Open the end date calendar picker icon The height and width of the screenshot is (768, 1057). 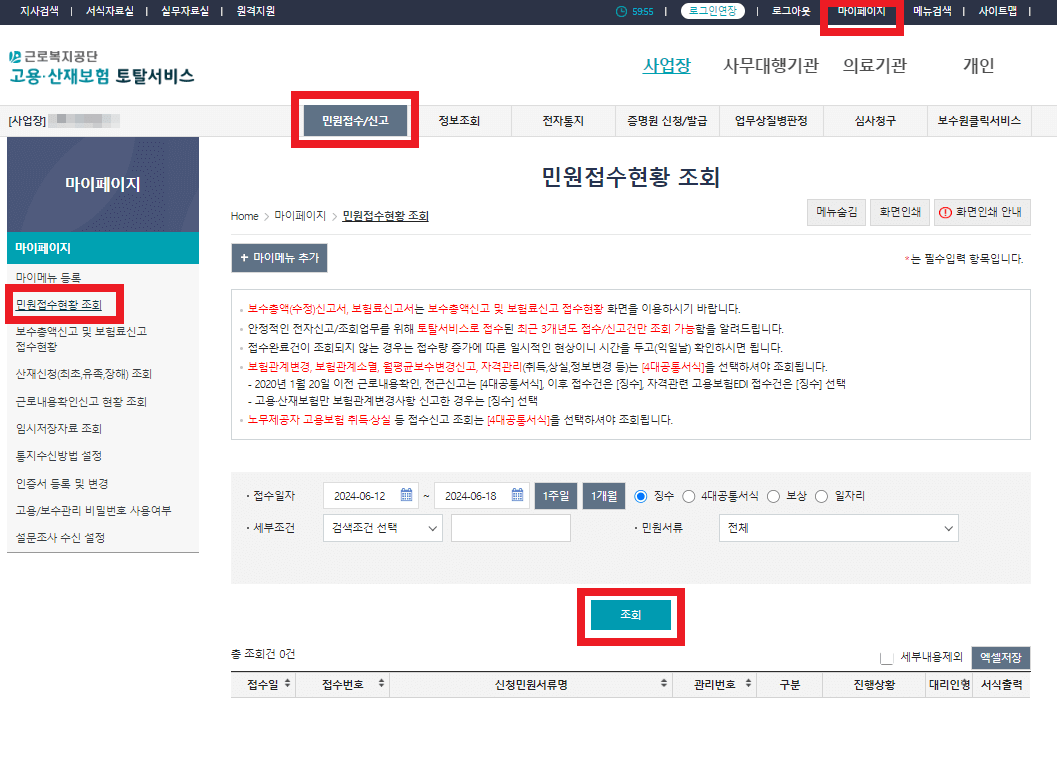coord(518,494)
